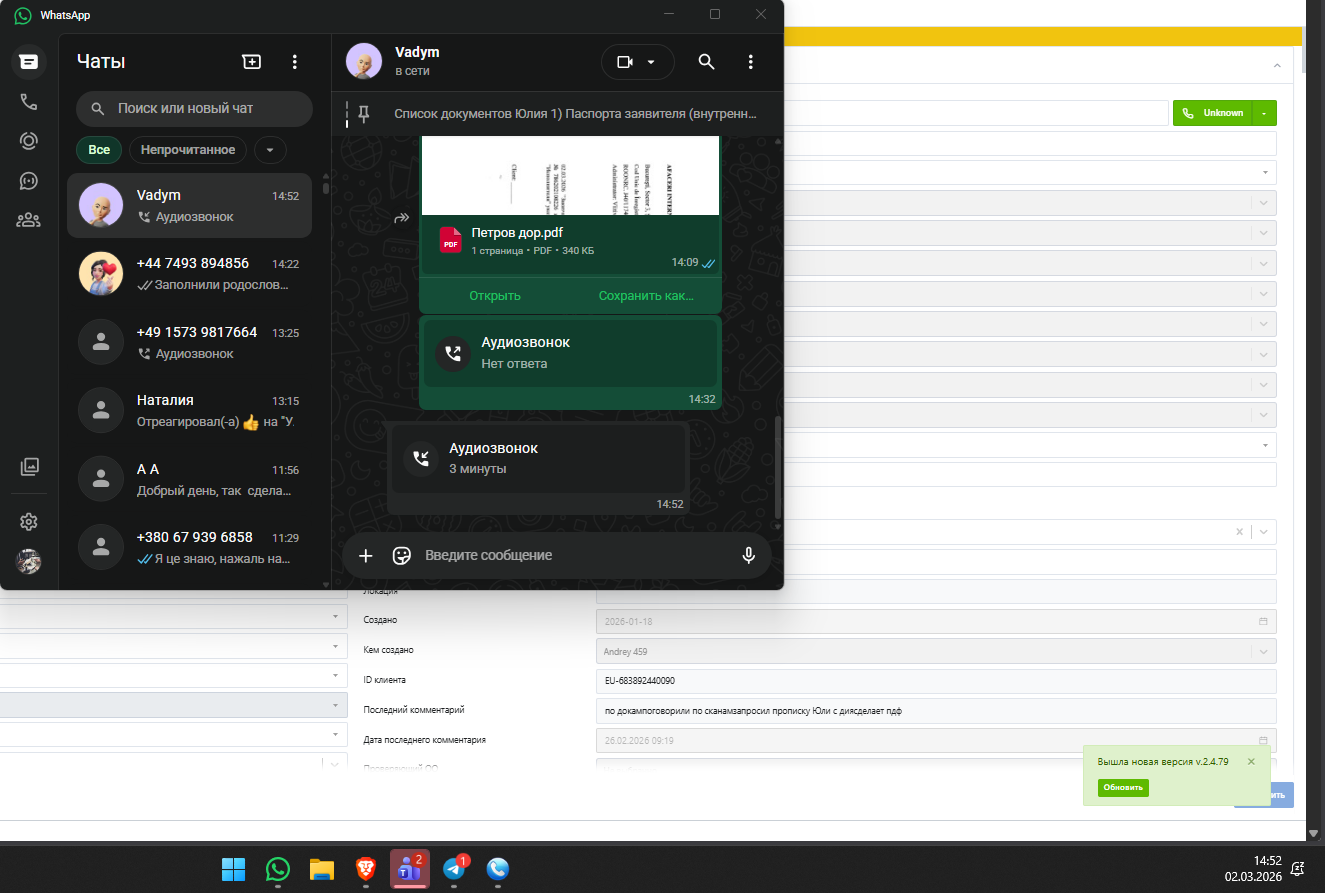Click the Аудиозвонок Нет ответа call entry
Image resolution: width=1325 pixels, height=893 pixels.
point(570,353)
